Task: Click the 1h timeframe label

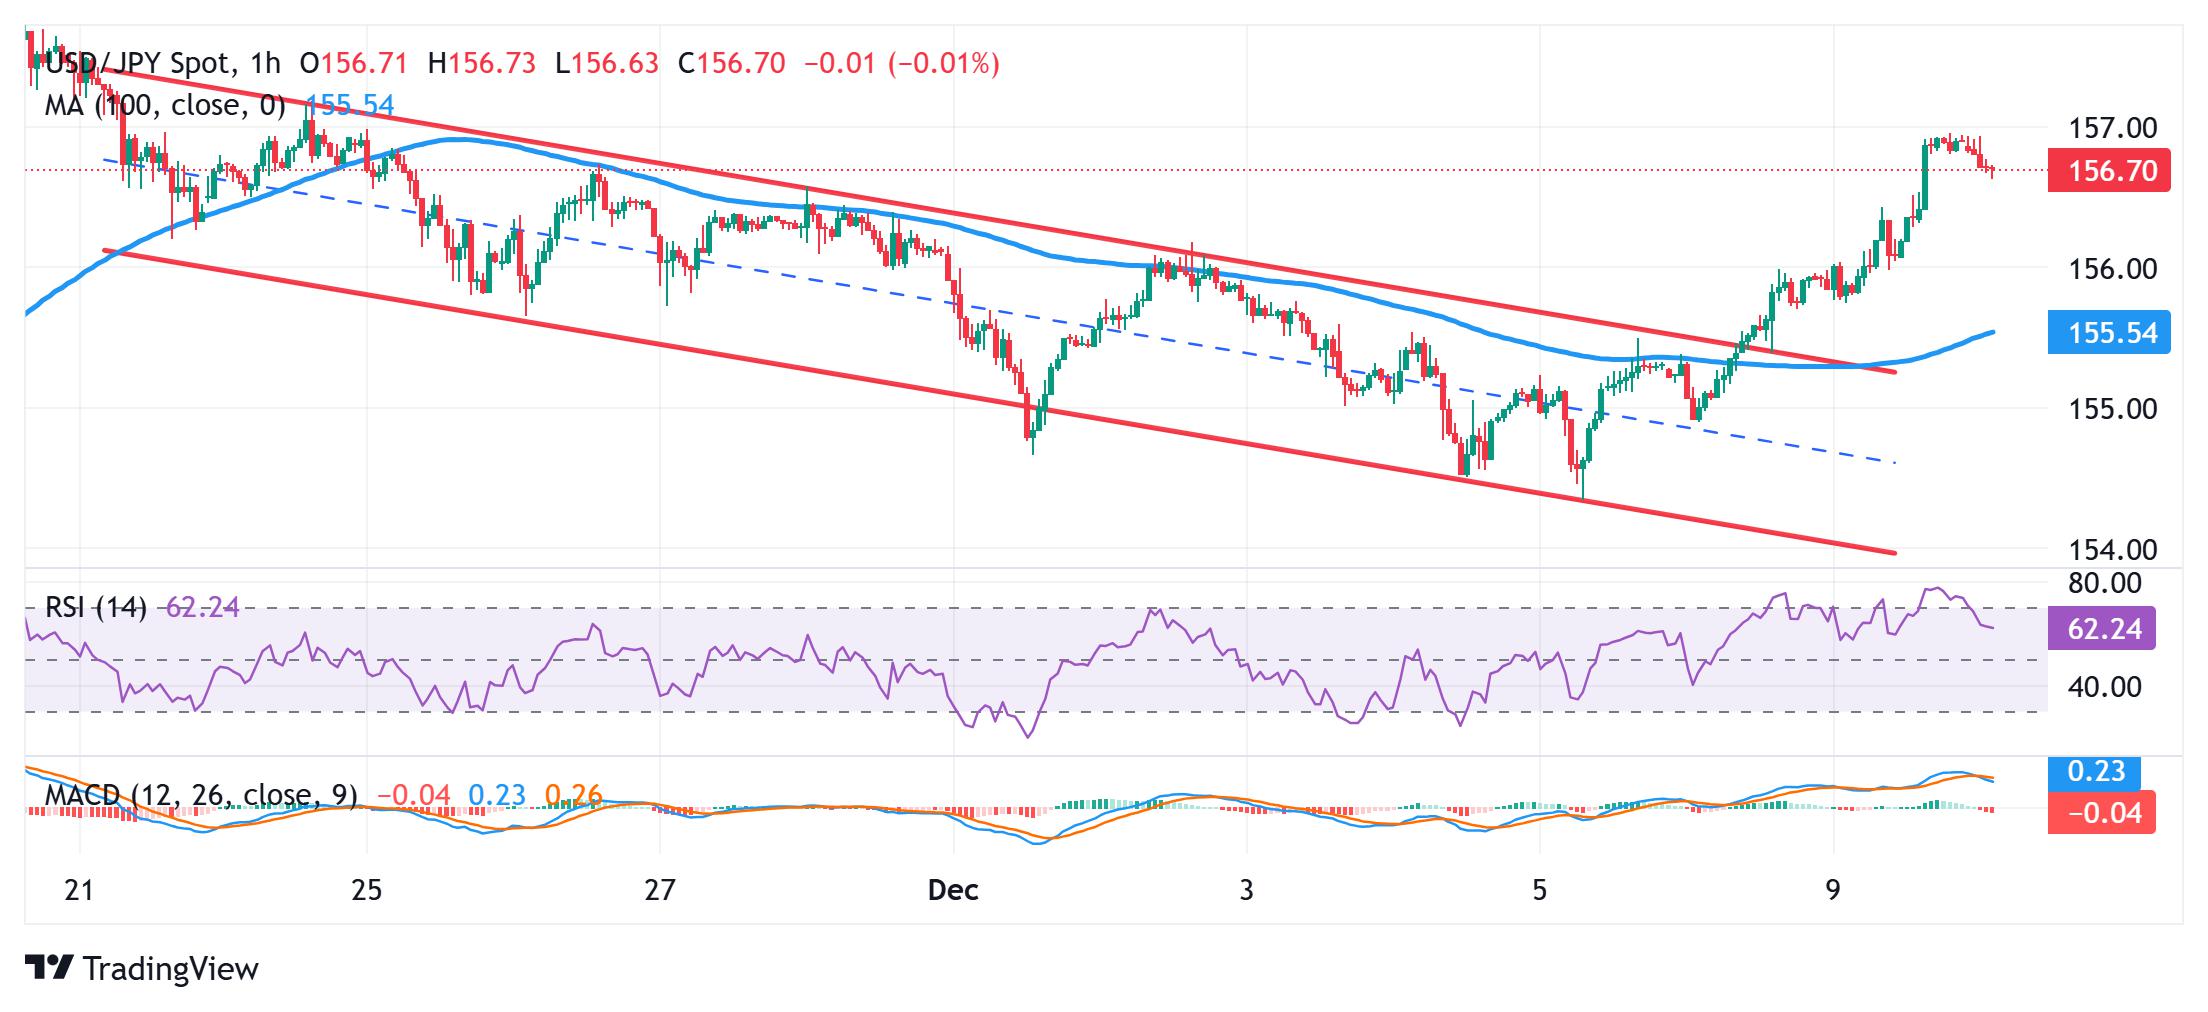Action: [266, 64]
